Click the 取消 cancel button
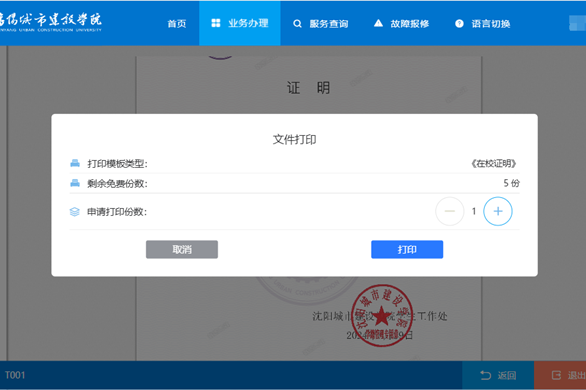 tap(182, 249)
